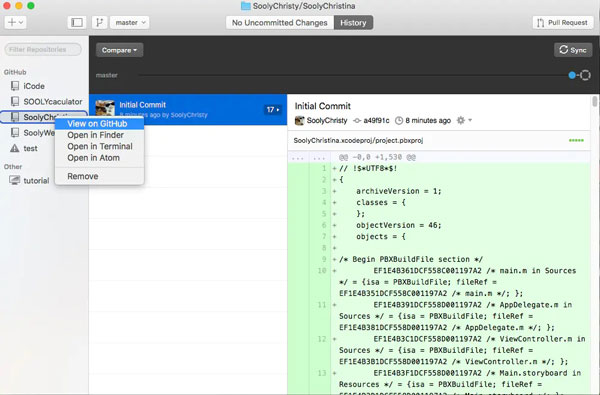The width and height of the screenshot is (600, 395).
Task: Open the master branch dropdown
Action: coord(130,23)
